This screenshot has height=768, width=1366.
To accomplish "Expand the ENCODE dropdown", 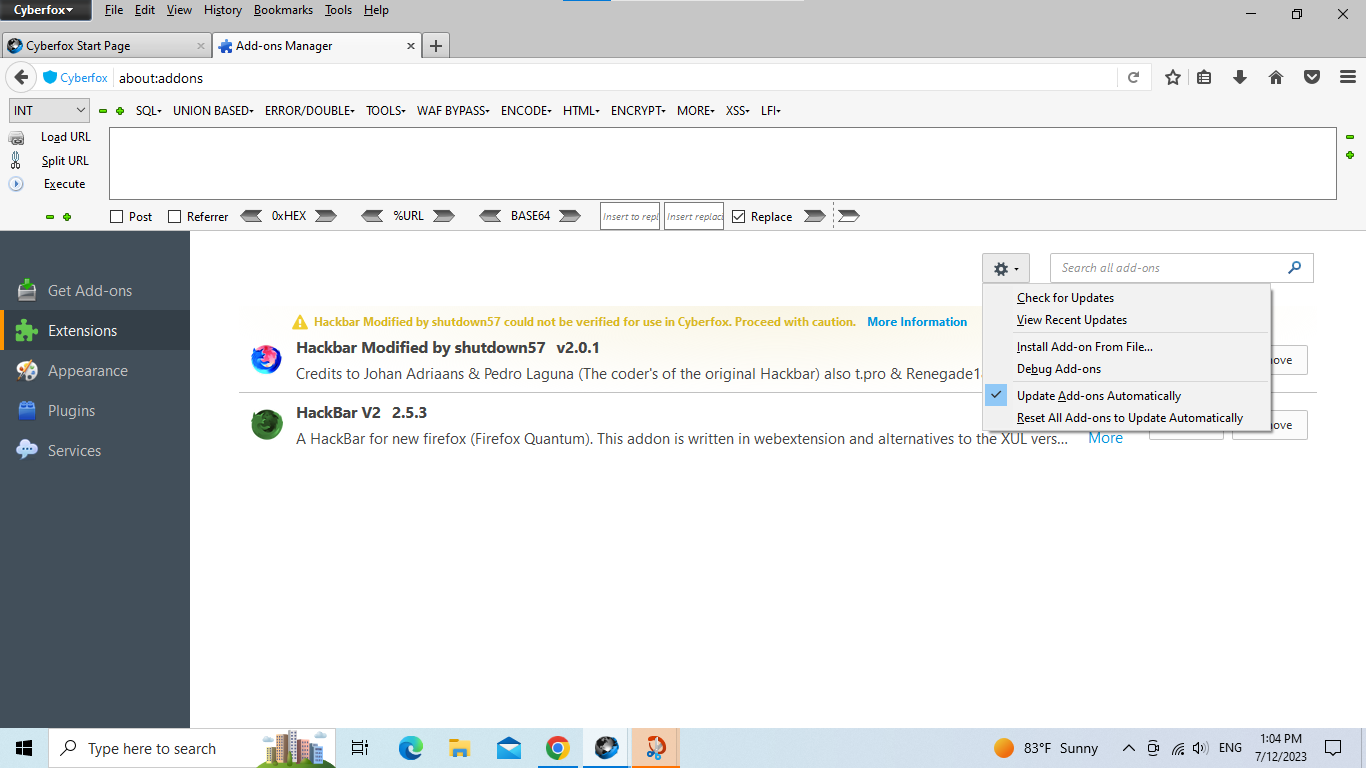I will coord(527,111).
